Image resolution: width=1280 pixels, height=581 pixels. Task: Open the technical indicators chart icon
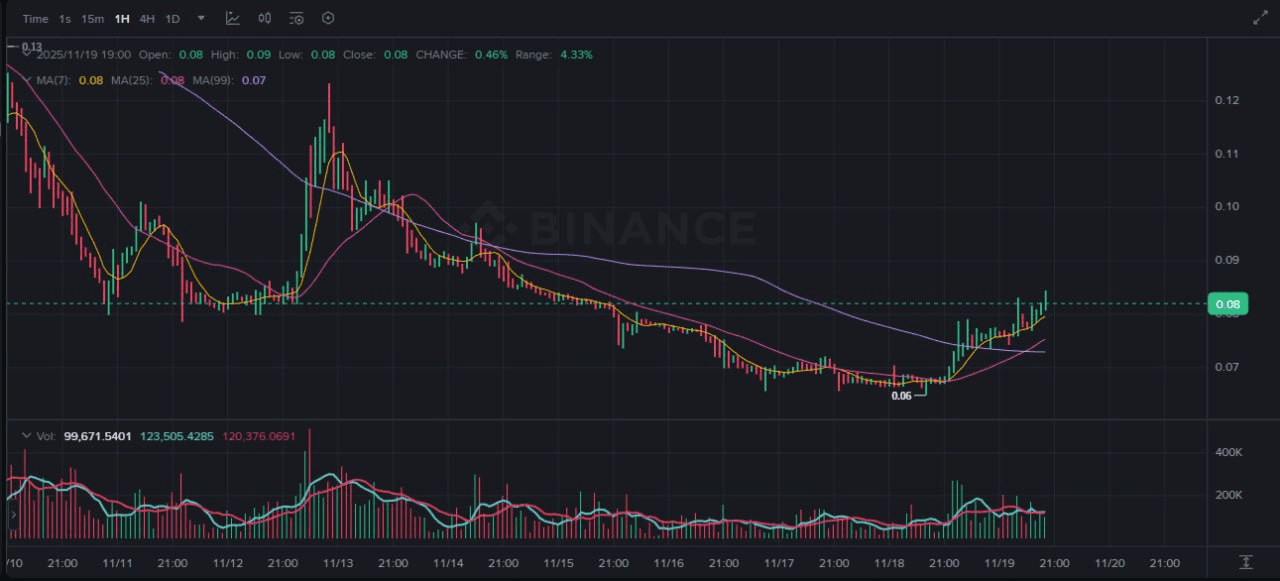click(x=232, y=18)
